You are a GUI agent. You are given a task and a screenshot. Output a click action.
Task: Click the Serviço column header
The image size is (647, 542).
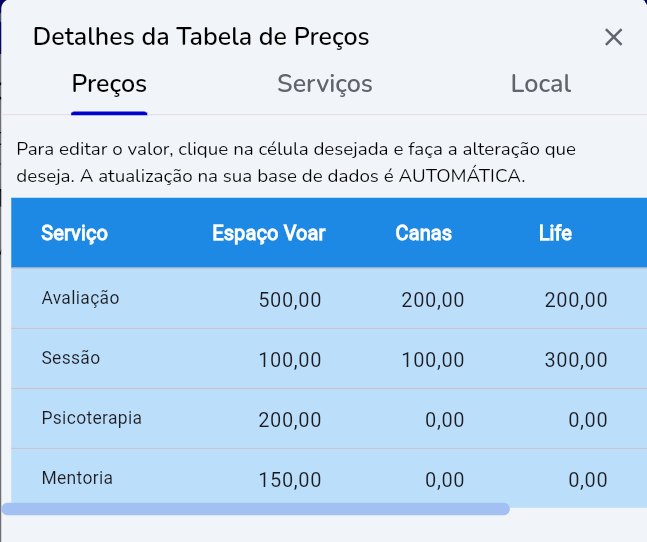(x=75, y=234)
